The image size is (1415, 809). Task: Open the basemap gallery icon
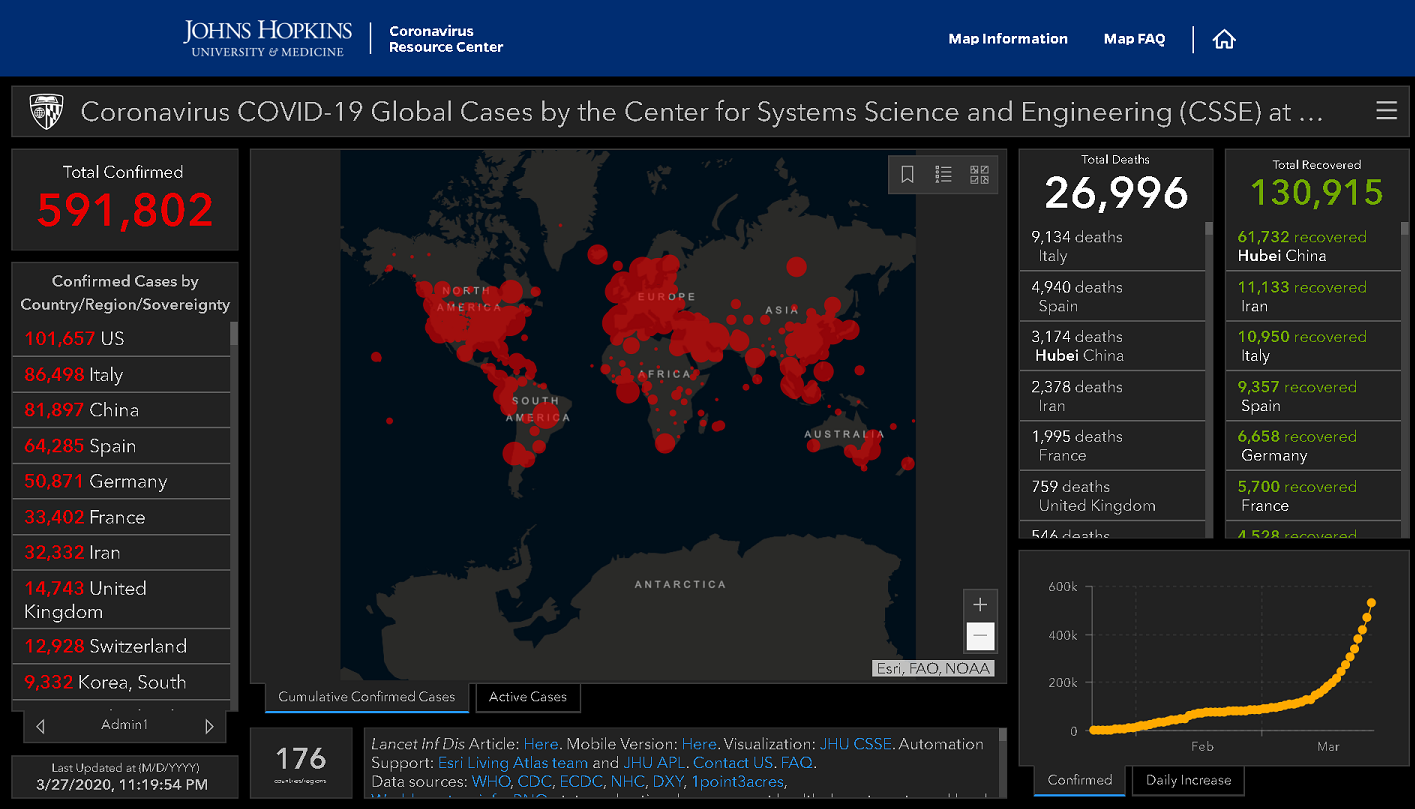pos(979,175)
